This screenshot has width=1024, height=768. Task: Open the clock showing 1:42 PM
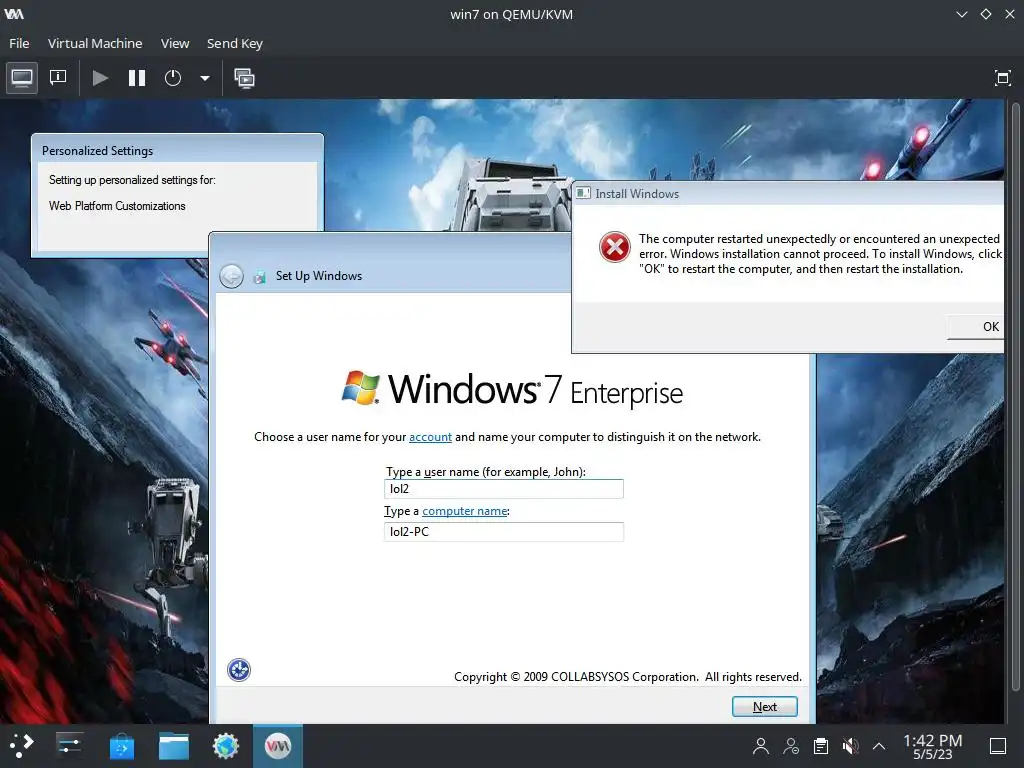(x=933, y=746)
